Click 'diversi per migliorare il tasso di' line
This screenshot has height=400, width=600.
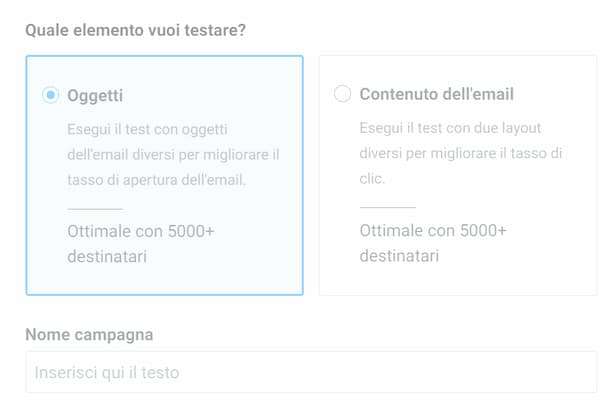coord(460,155)
